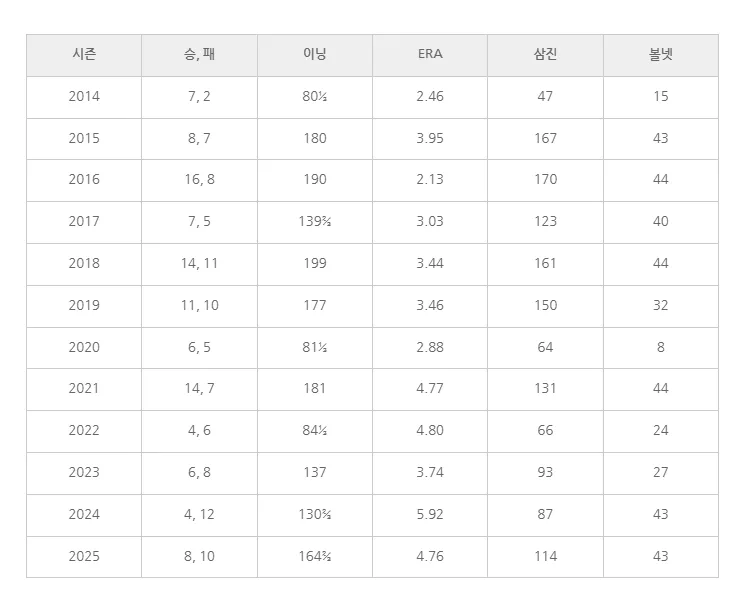Click the 2.13 ERA value
The width and height of the screenshot is (732, 594).
click(x=430, y=180)
